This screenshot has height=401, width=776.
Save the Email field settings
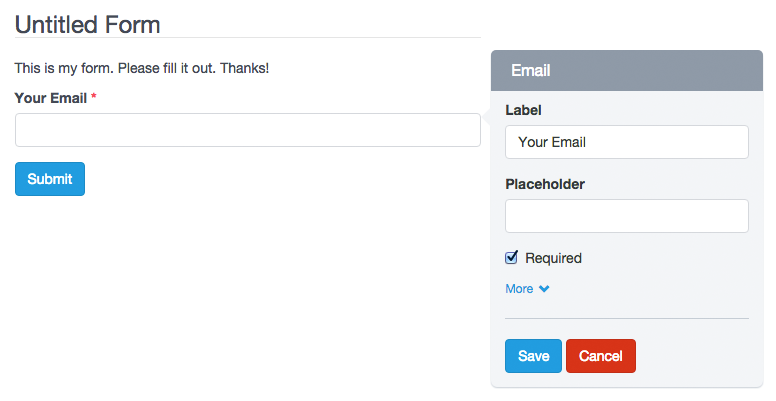(x=533, y=356)
